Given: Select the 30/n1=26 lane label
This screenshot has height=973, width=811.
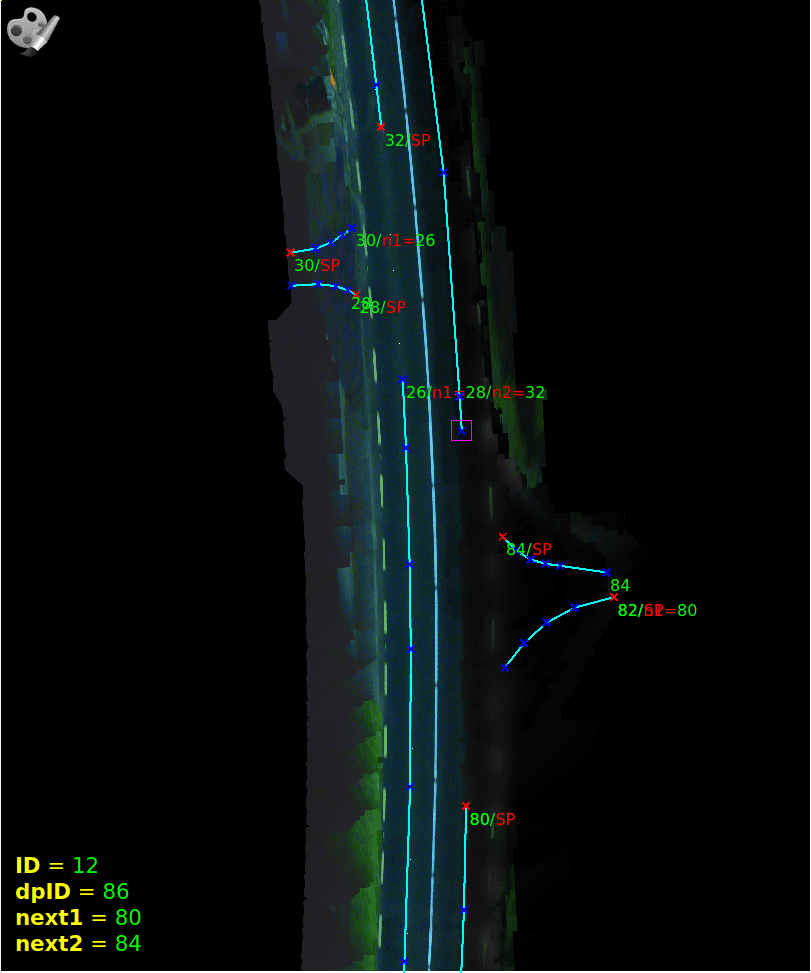Looking at the screenshot, I should tap(396, 241).
